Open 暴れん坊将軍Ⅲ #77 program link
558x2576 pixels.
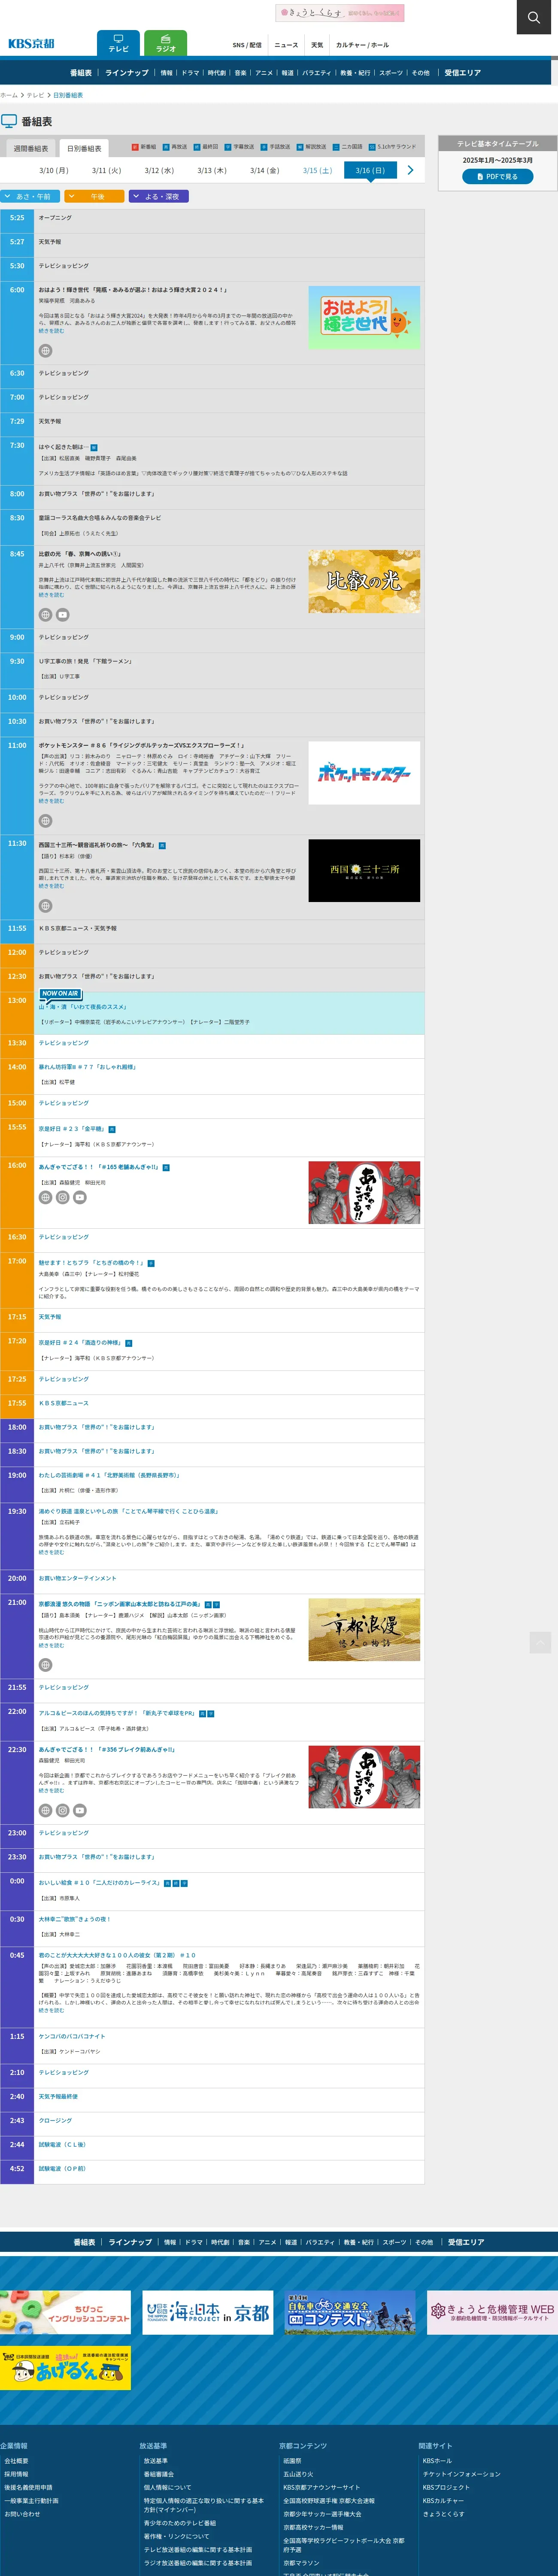pos(87,1067)
